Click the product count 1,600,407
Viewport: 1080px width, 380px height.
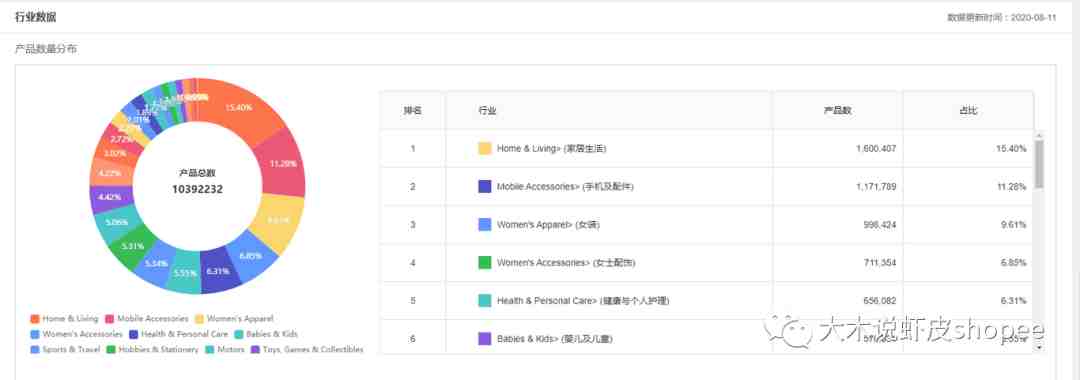pos(875,148)
